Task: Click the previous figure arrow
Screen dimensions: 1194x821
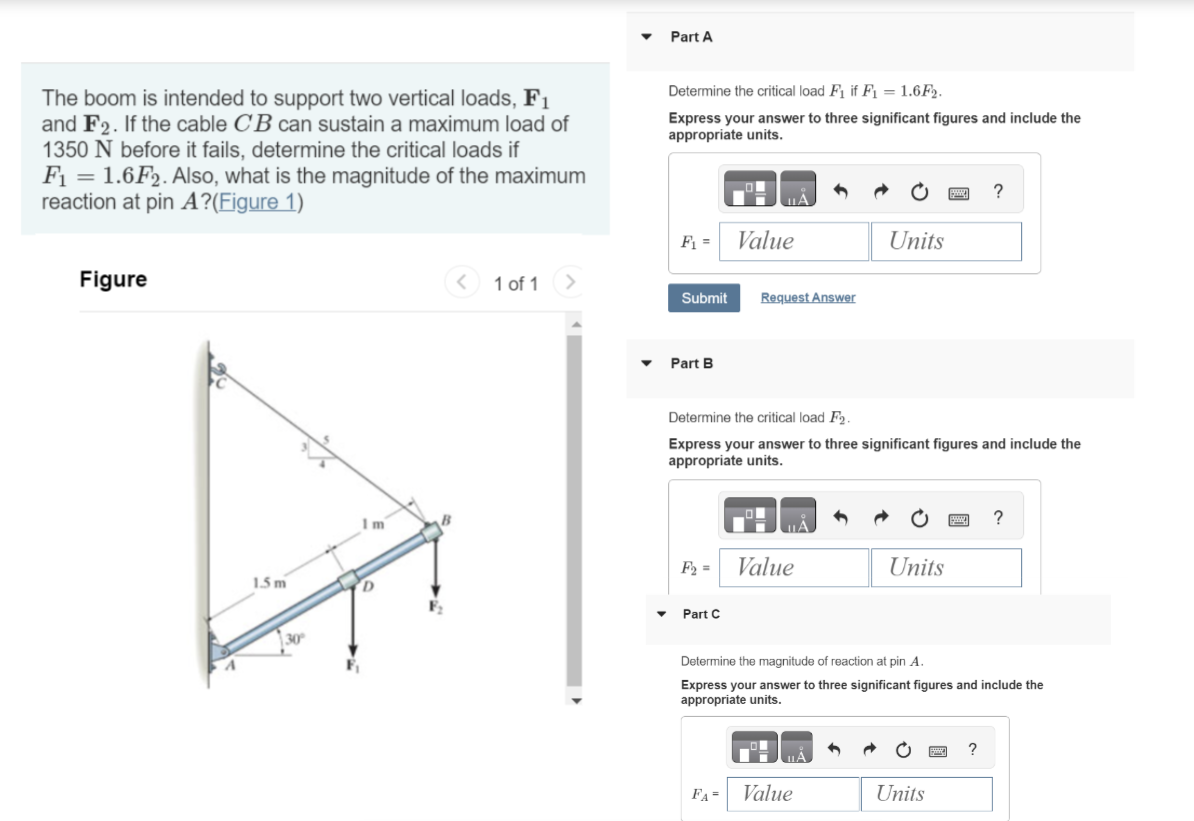Action: coord(461,283)
